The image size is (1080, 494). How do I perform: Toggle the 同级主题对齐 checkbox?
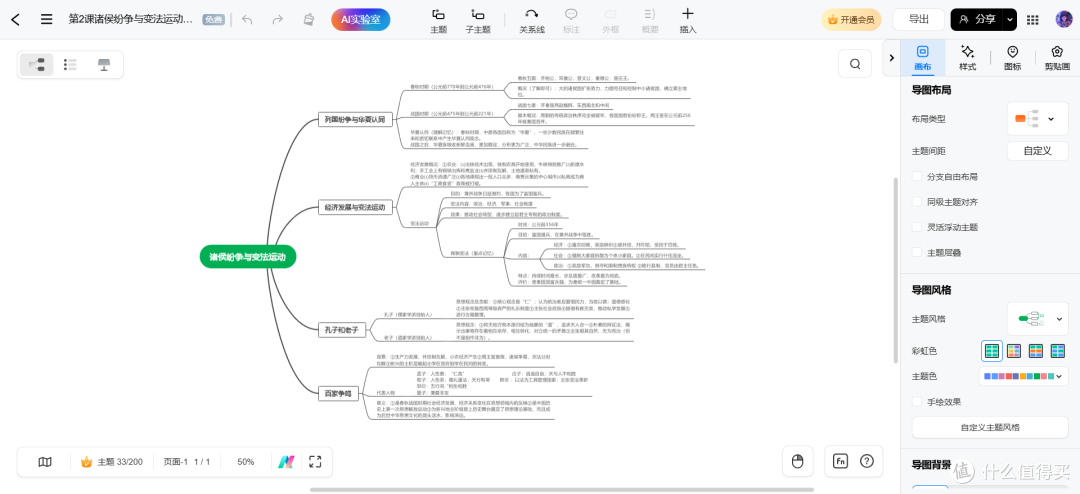point(917,202)
